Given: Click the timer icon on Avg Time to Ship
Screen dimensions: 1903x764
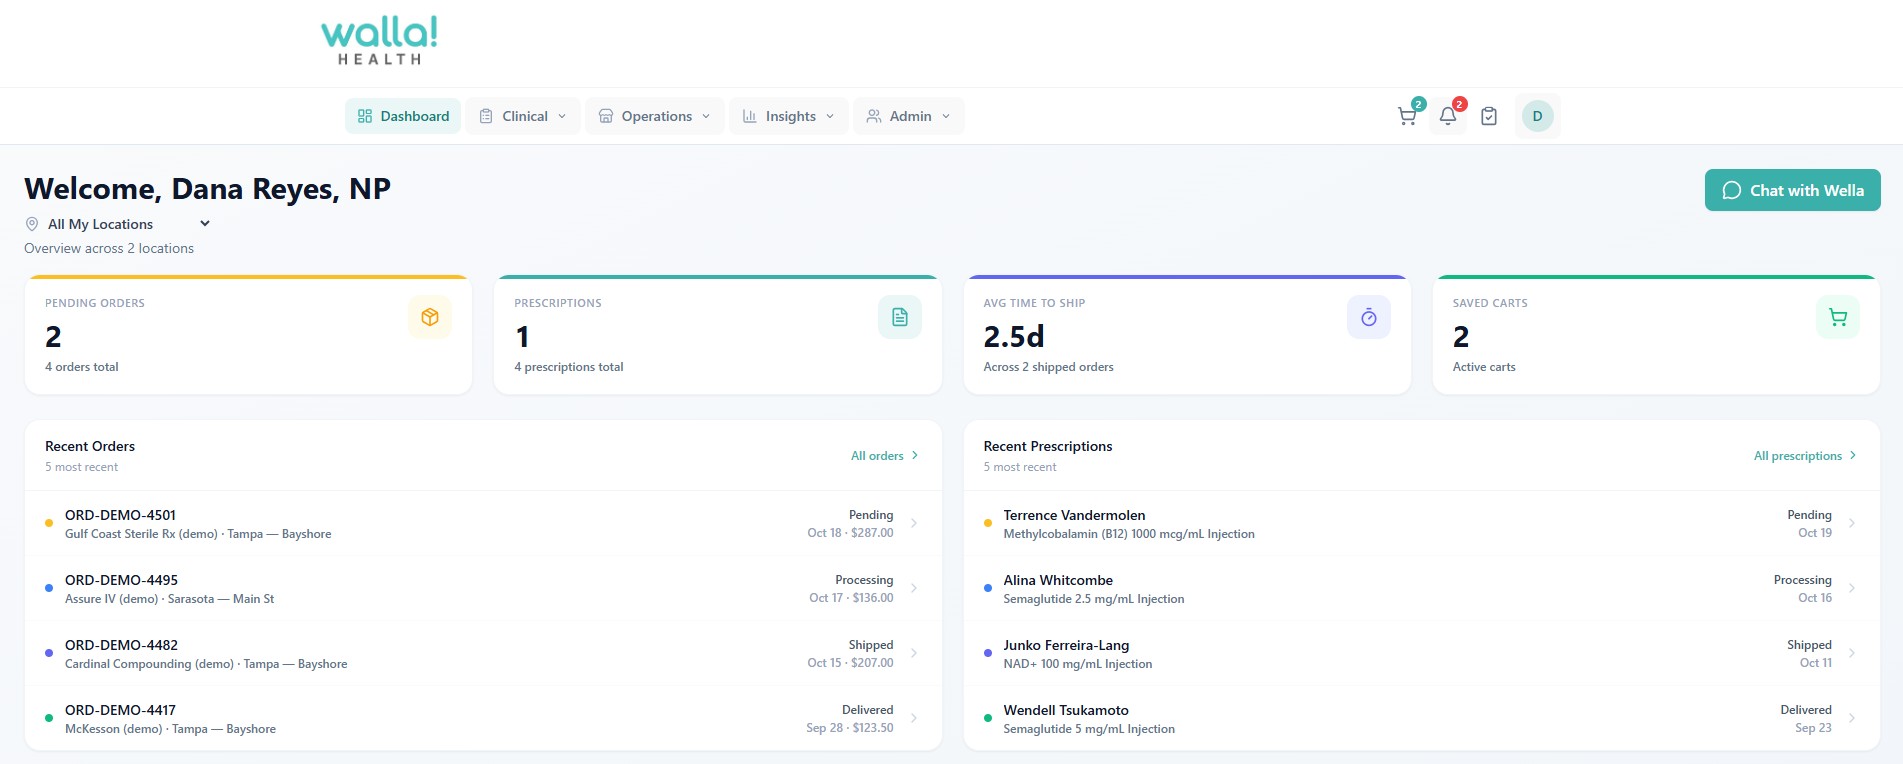Looking at the screenshot, I should 1369,317.
